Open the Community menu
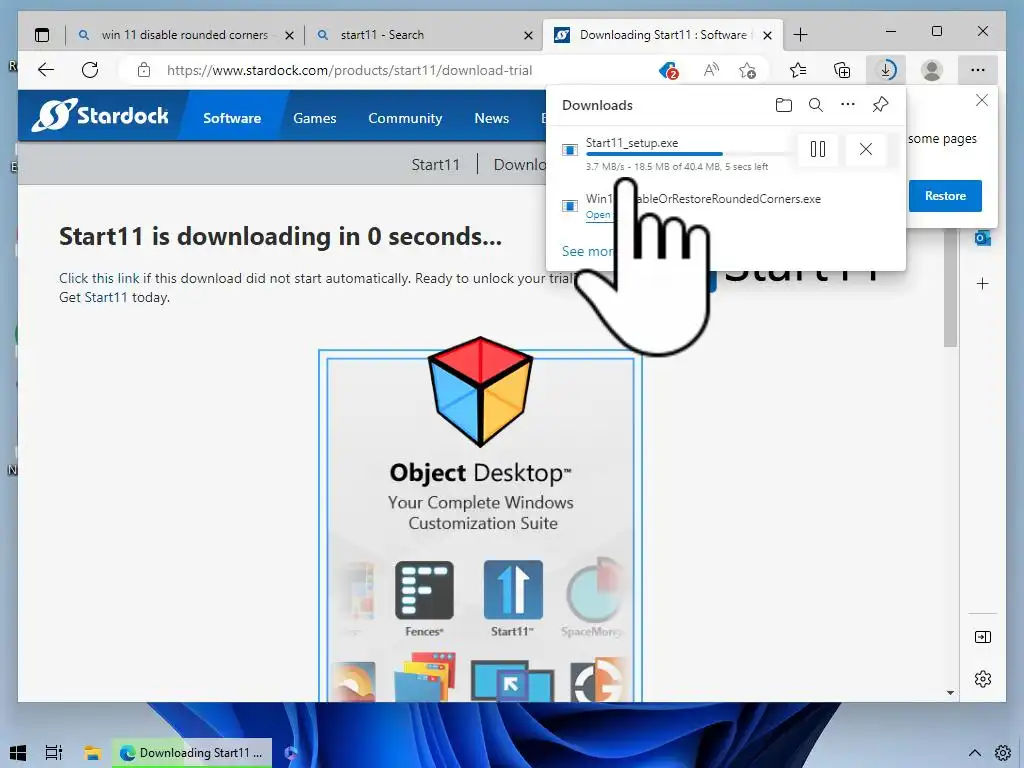 pos(405,118)
